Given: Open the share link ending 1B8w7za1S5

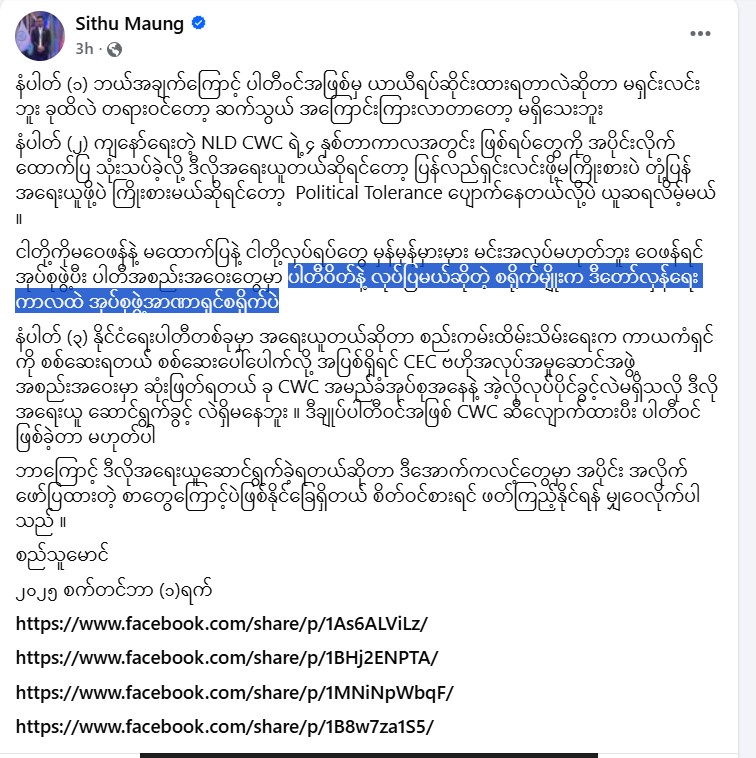Looking at the screenshot, I should click(225, 727).
